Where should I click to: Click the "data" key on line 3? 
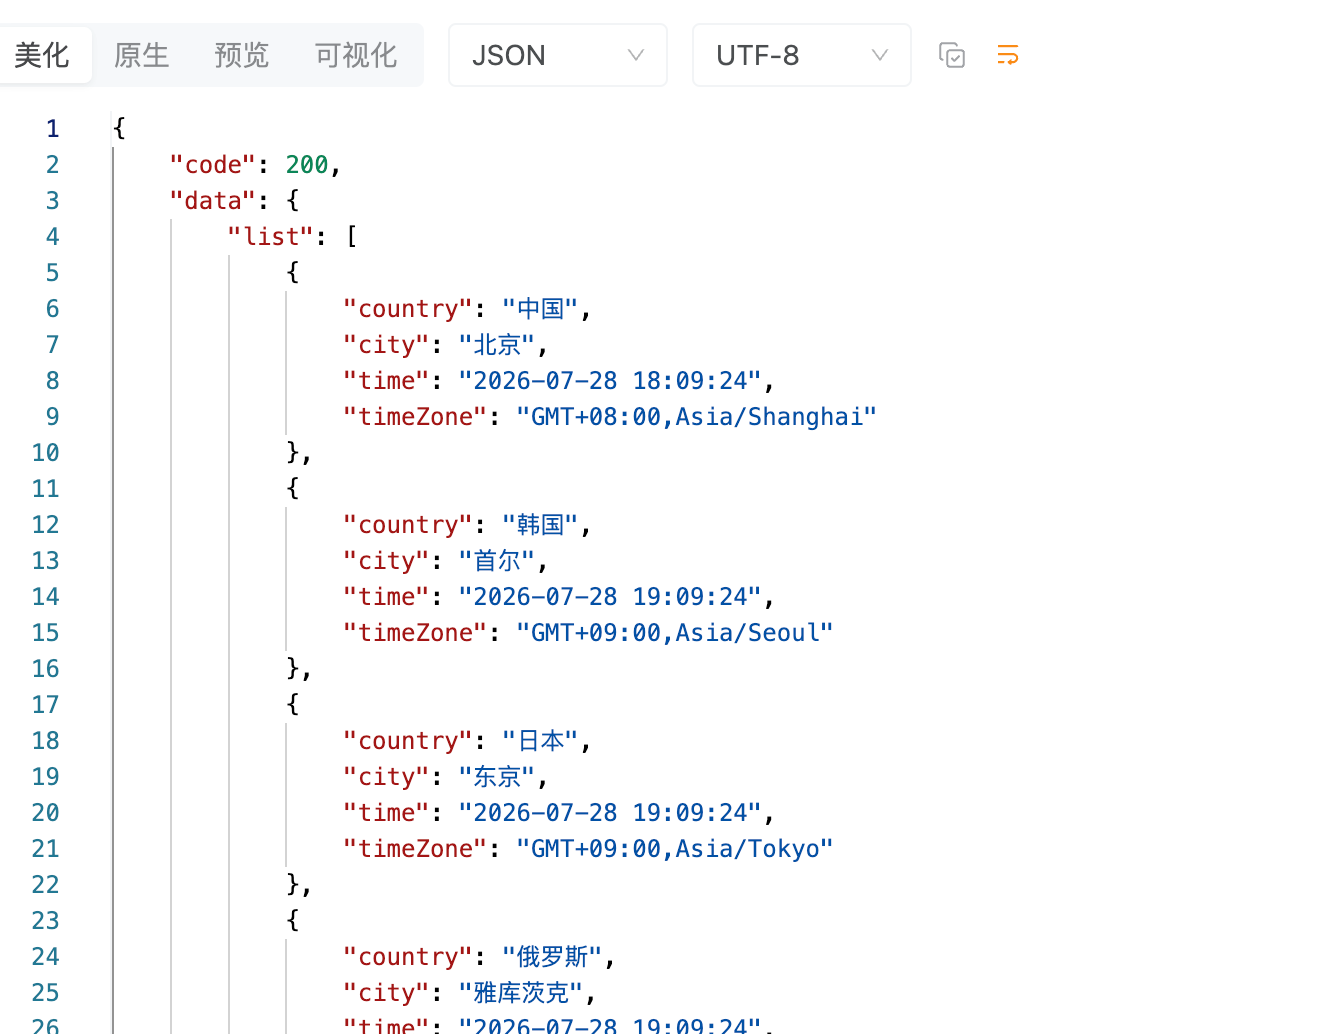[213, 201]
